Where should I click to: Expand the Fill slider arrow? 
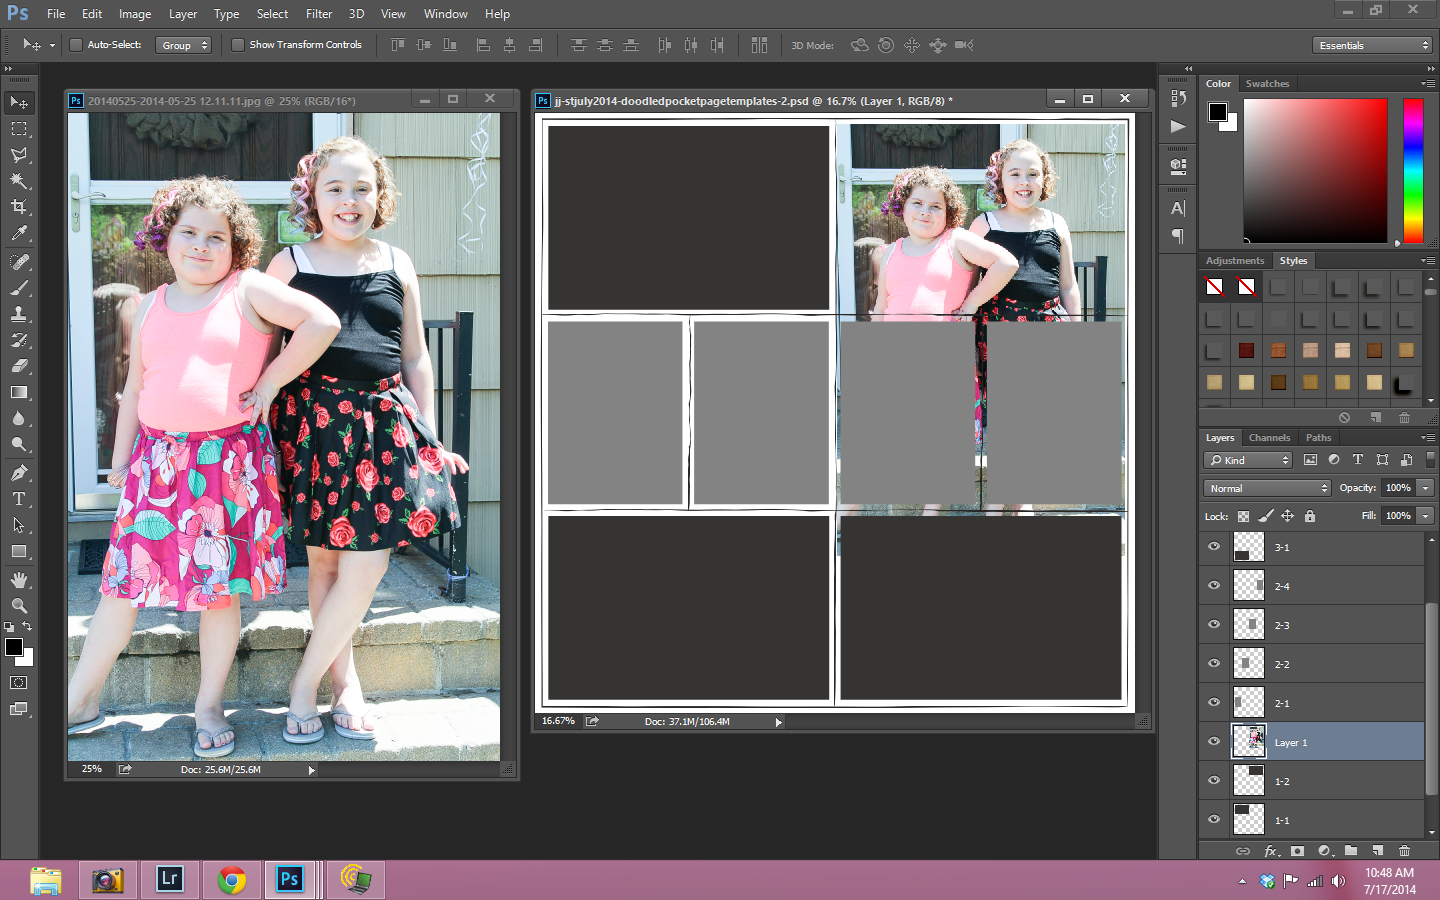click(x=1426, y=516)
